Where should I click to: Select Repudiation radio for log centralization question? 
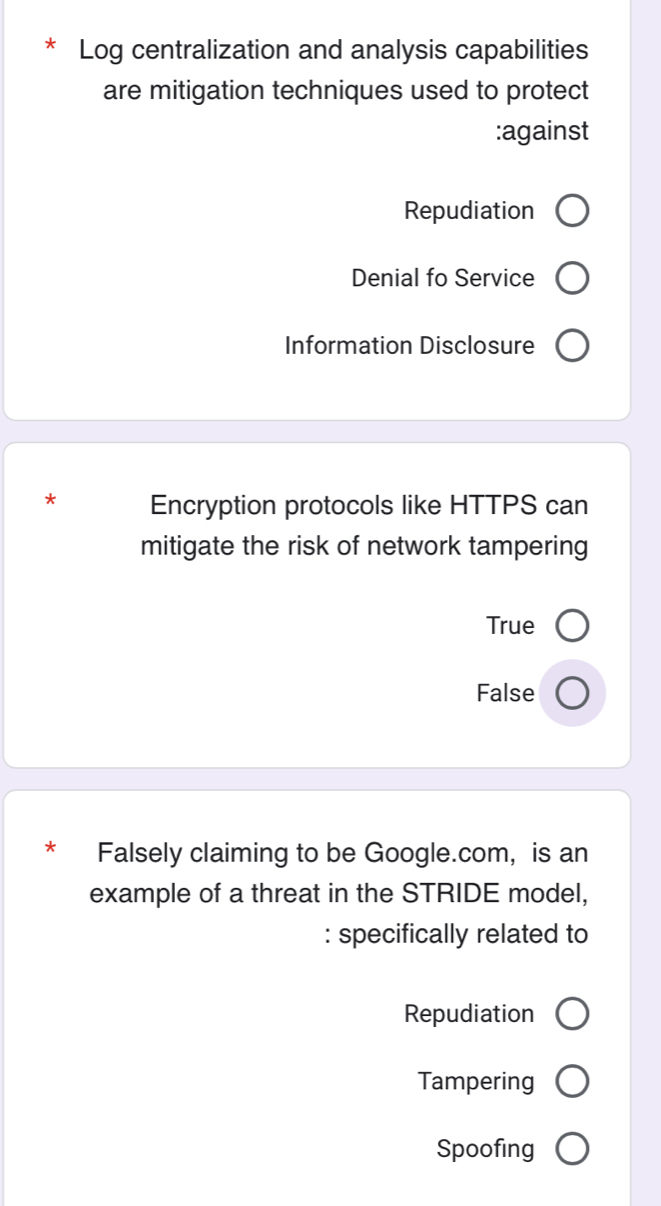[x=572, y=212]
